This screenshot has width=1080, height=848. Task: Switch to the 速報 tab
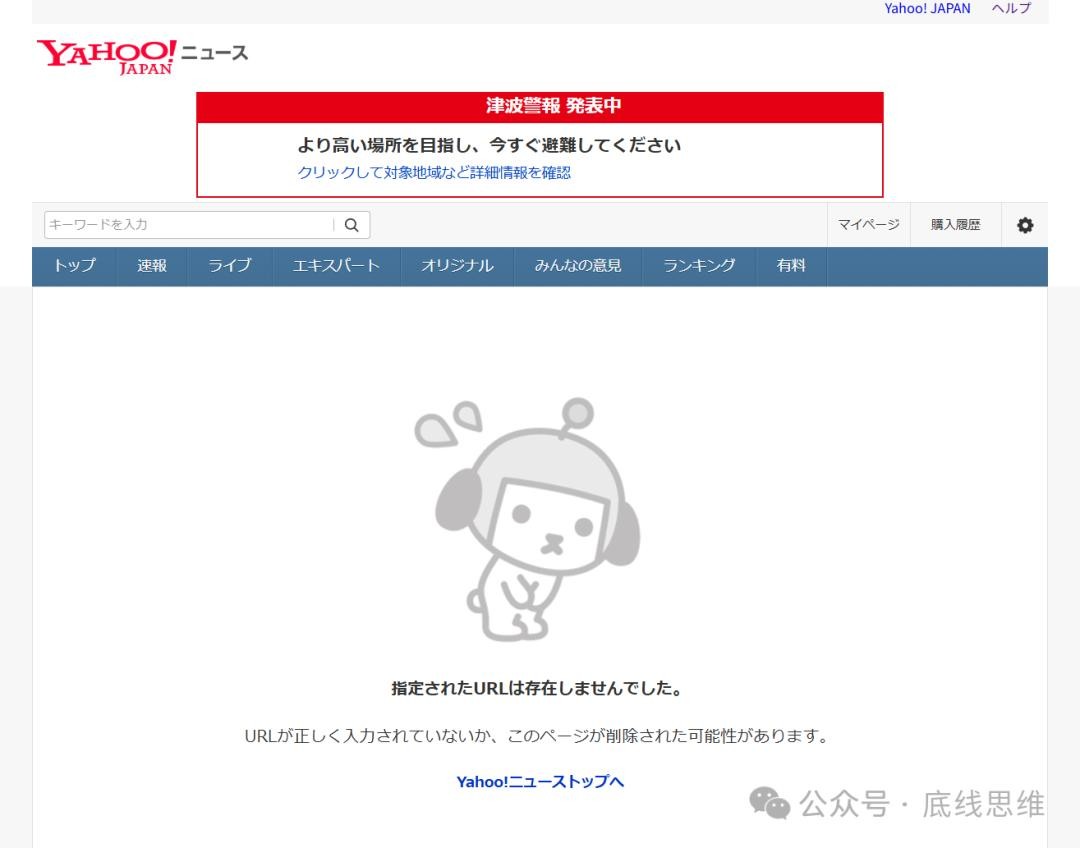coord(152,266)
